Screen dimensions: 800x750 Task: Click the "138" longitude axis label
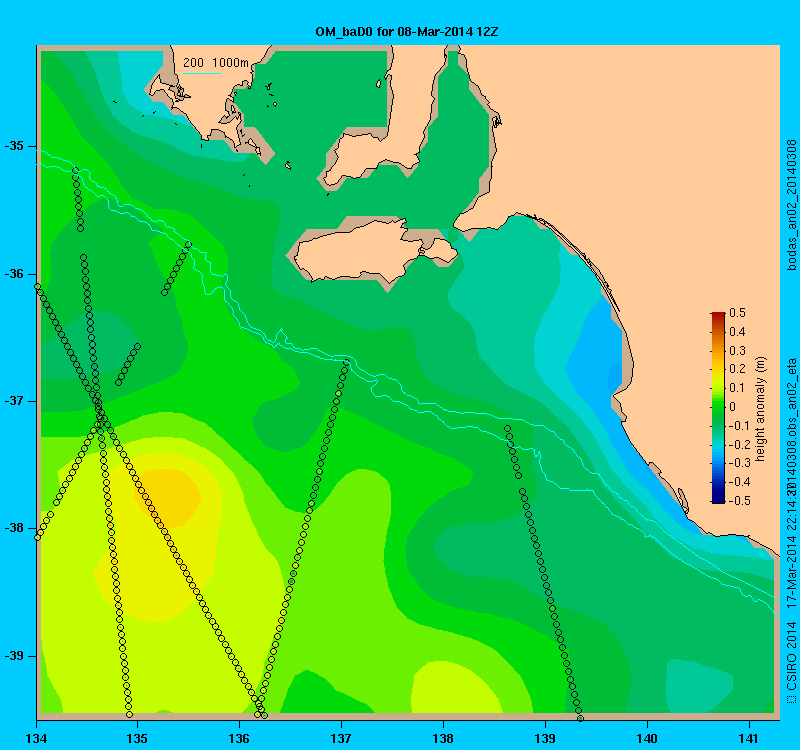click(x=443, y=738)
